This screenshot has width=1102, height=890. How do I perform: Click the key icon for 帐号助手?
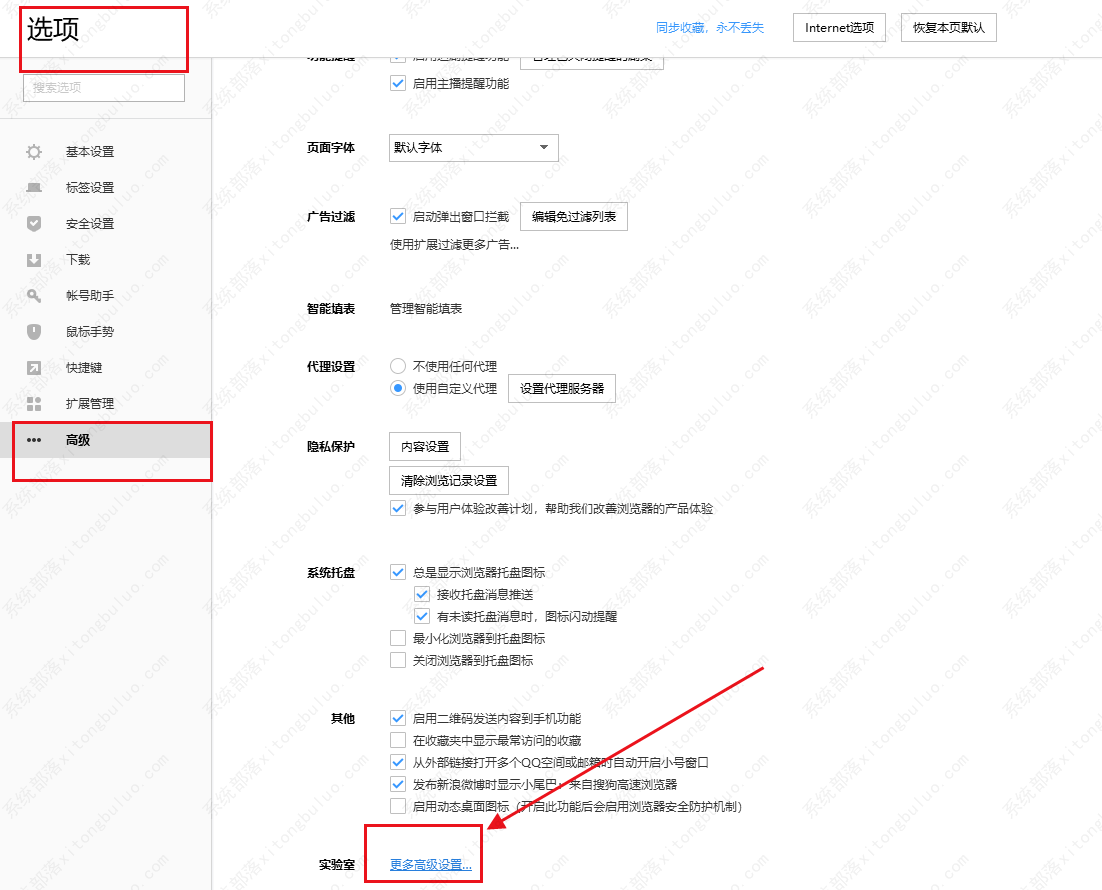click(34, 296)
